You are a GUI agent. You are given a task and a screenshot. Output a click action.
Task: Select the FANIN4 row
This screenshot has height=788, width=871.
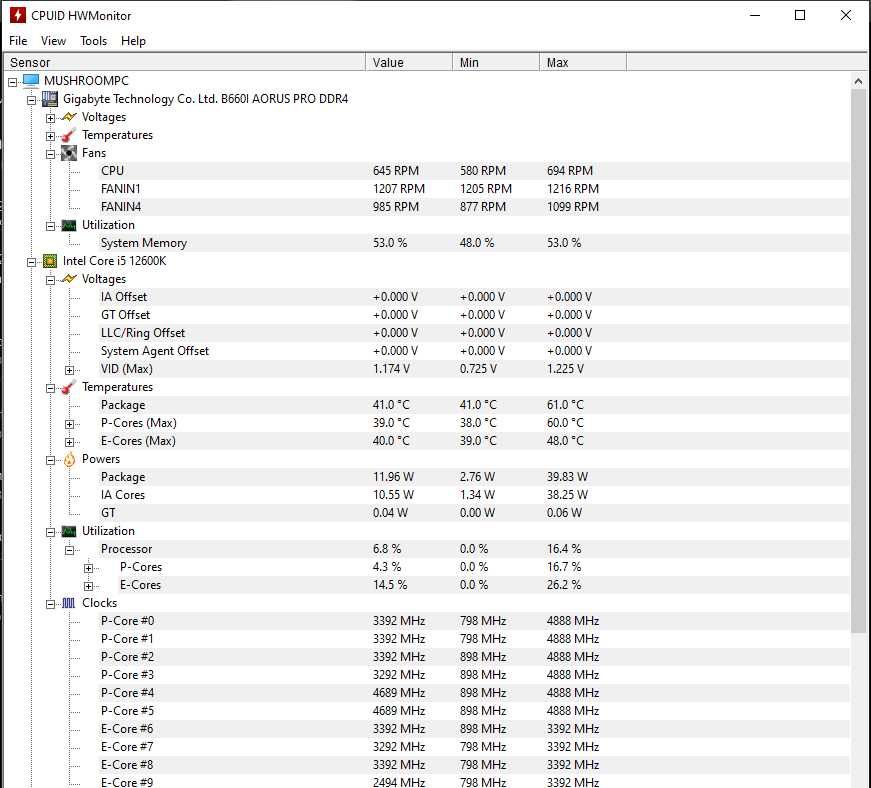coord(473,207)
